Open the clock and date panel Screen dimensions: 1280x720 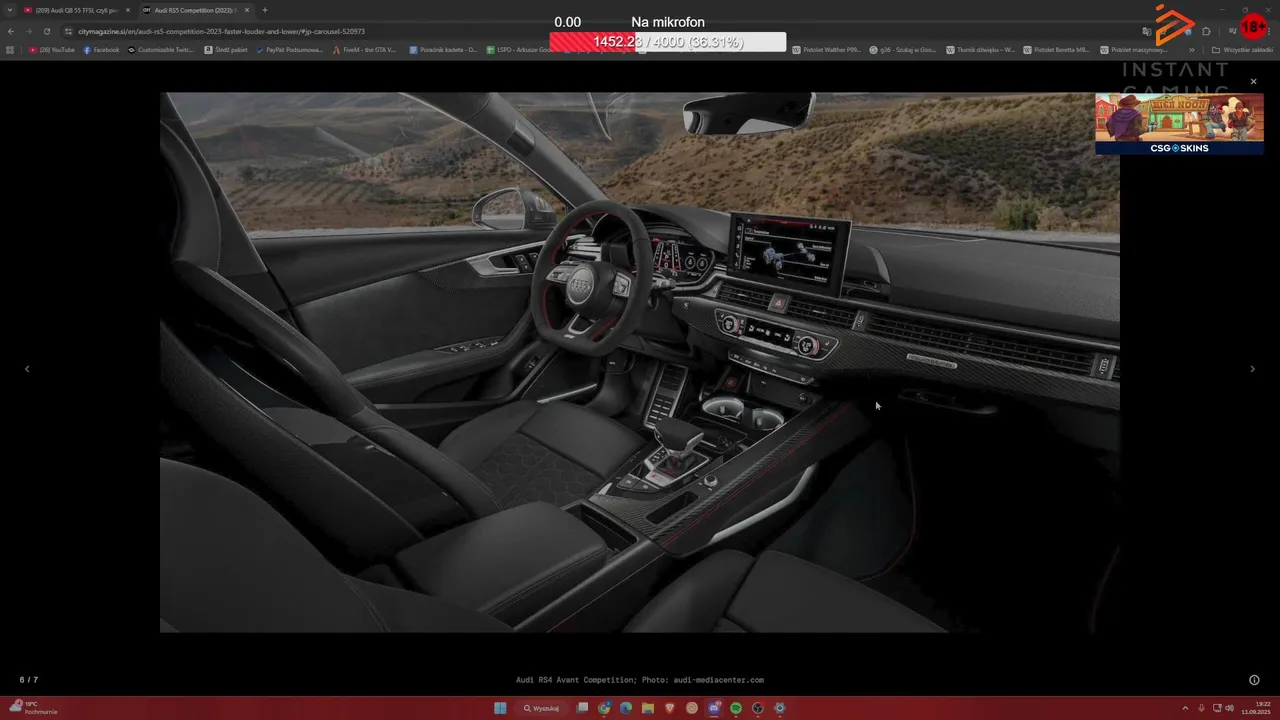pos(1256,708)
